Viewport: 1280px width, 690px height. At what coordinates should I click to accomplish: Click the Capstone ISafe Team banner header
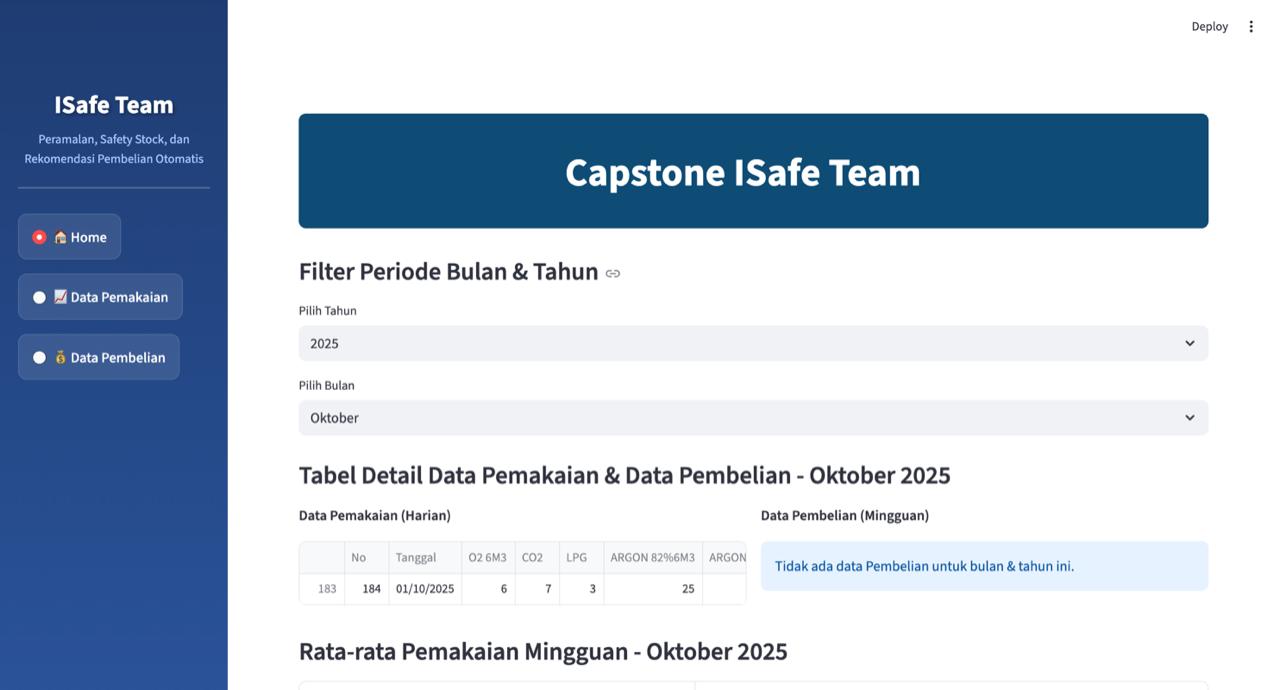click(742, 171)
